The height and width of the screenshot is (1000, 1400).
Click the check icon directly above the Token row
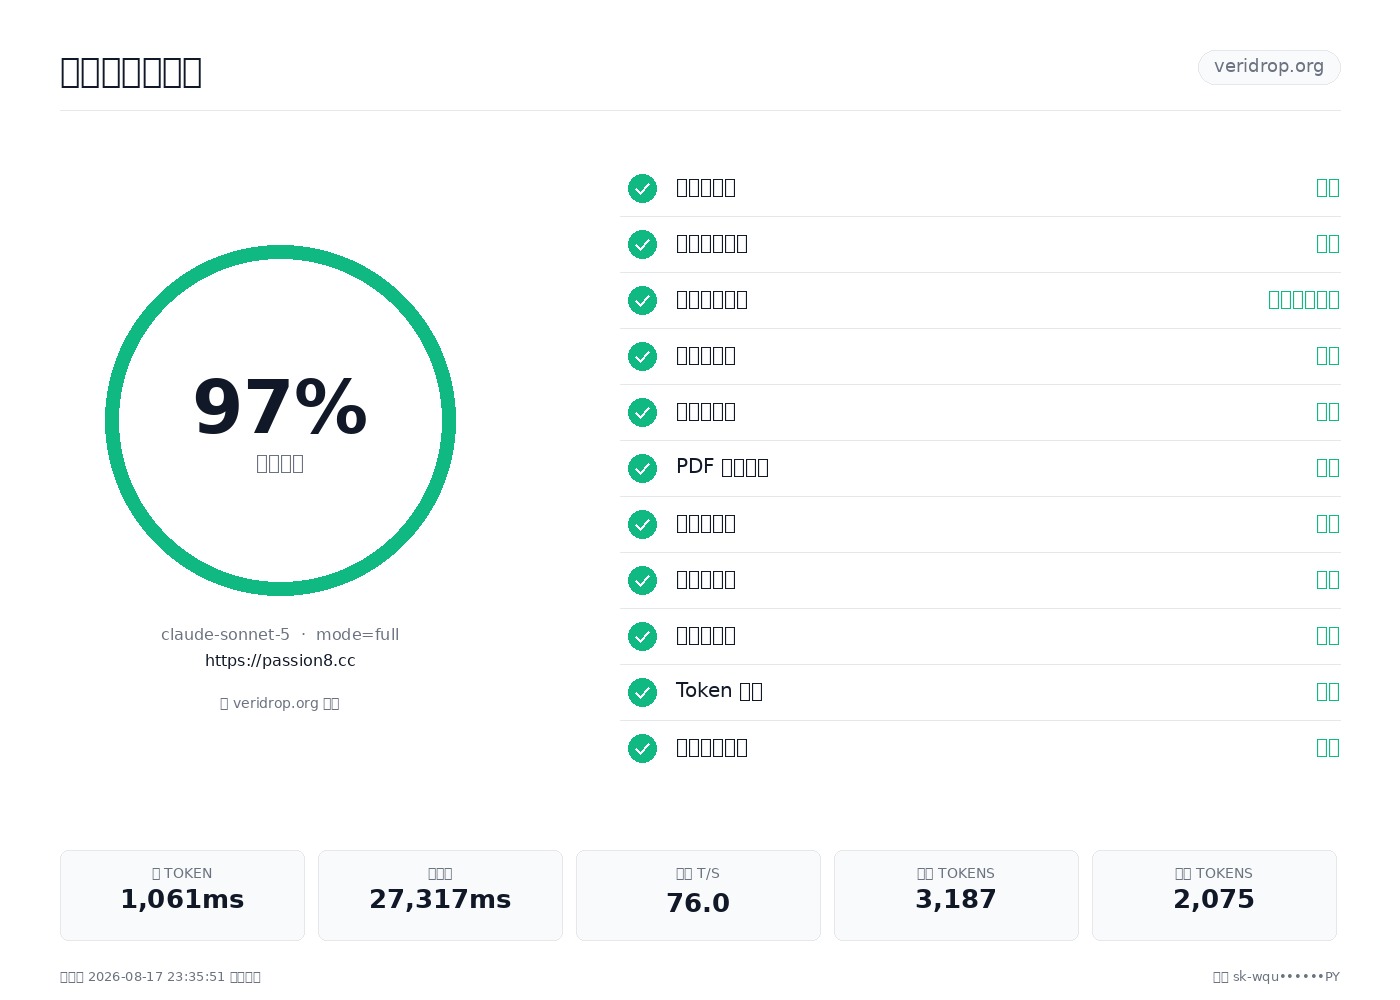pos(642,636)
